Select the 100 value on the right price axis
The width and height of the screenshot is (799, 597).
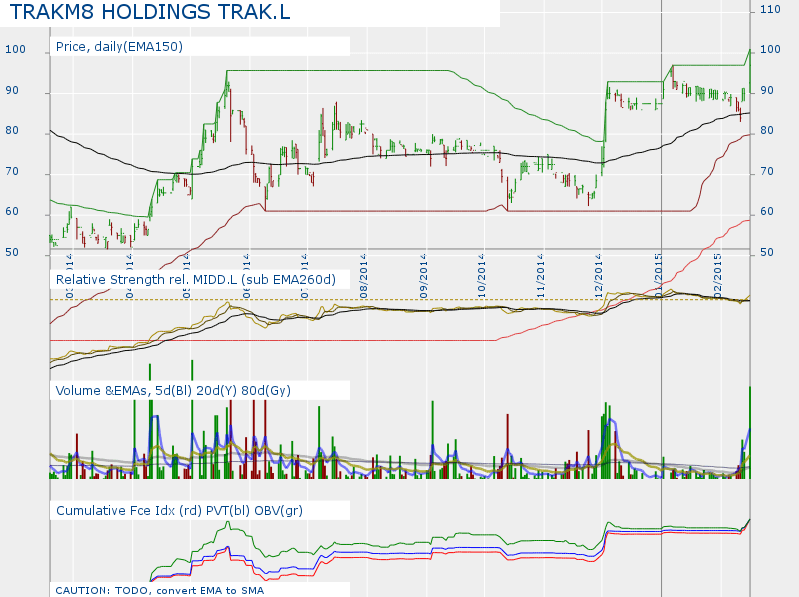(770, 49)
